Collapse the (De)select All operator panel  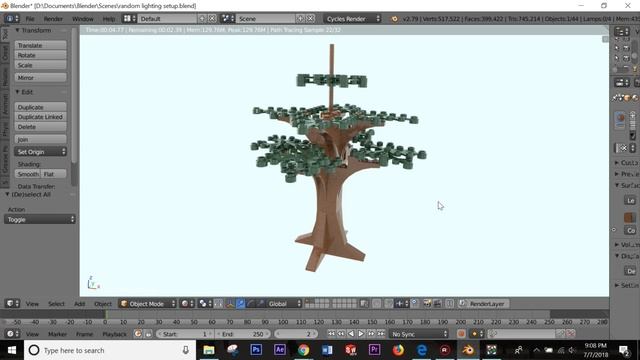(x=7, y=194)
